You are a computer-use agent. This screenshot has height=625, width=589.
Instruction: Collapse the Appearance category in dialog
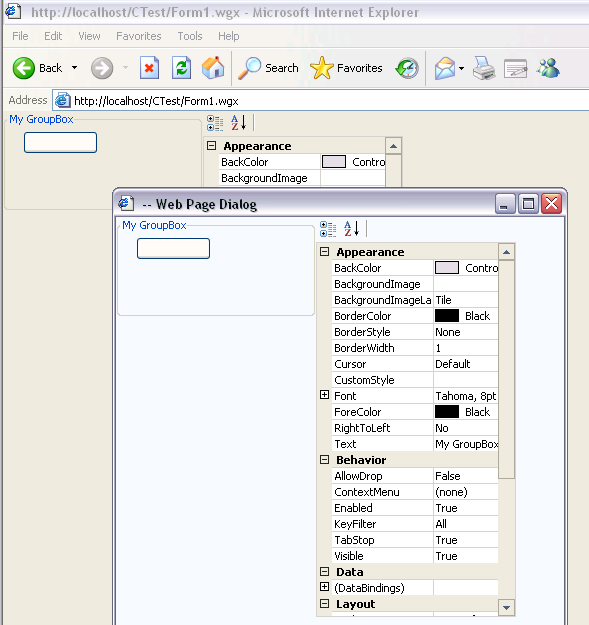(325, 252)
